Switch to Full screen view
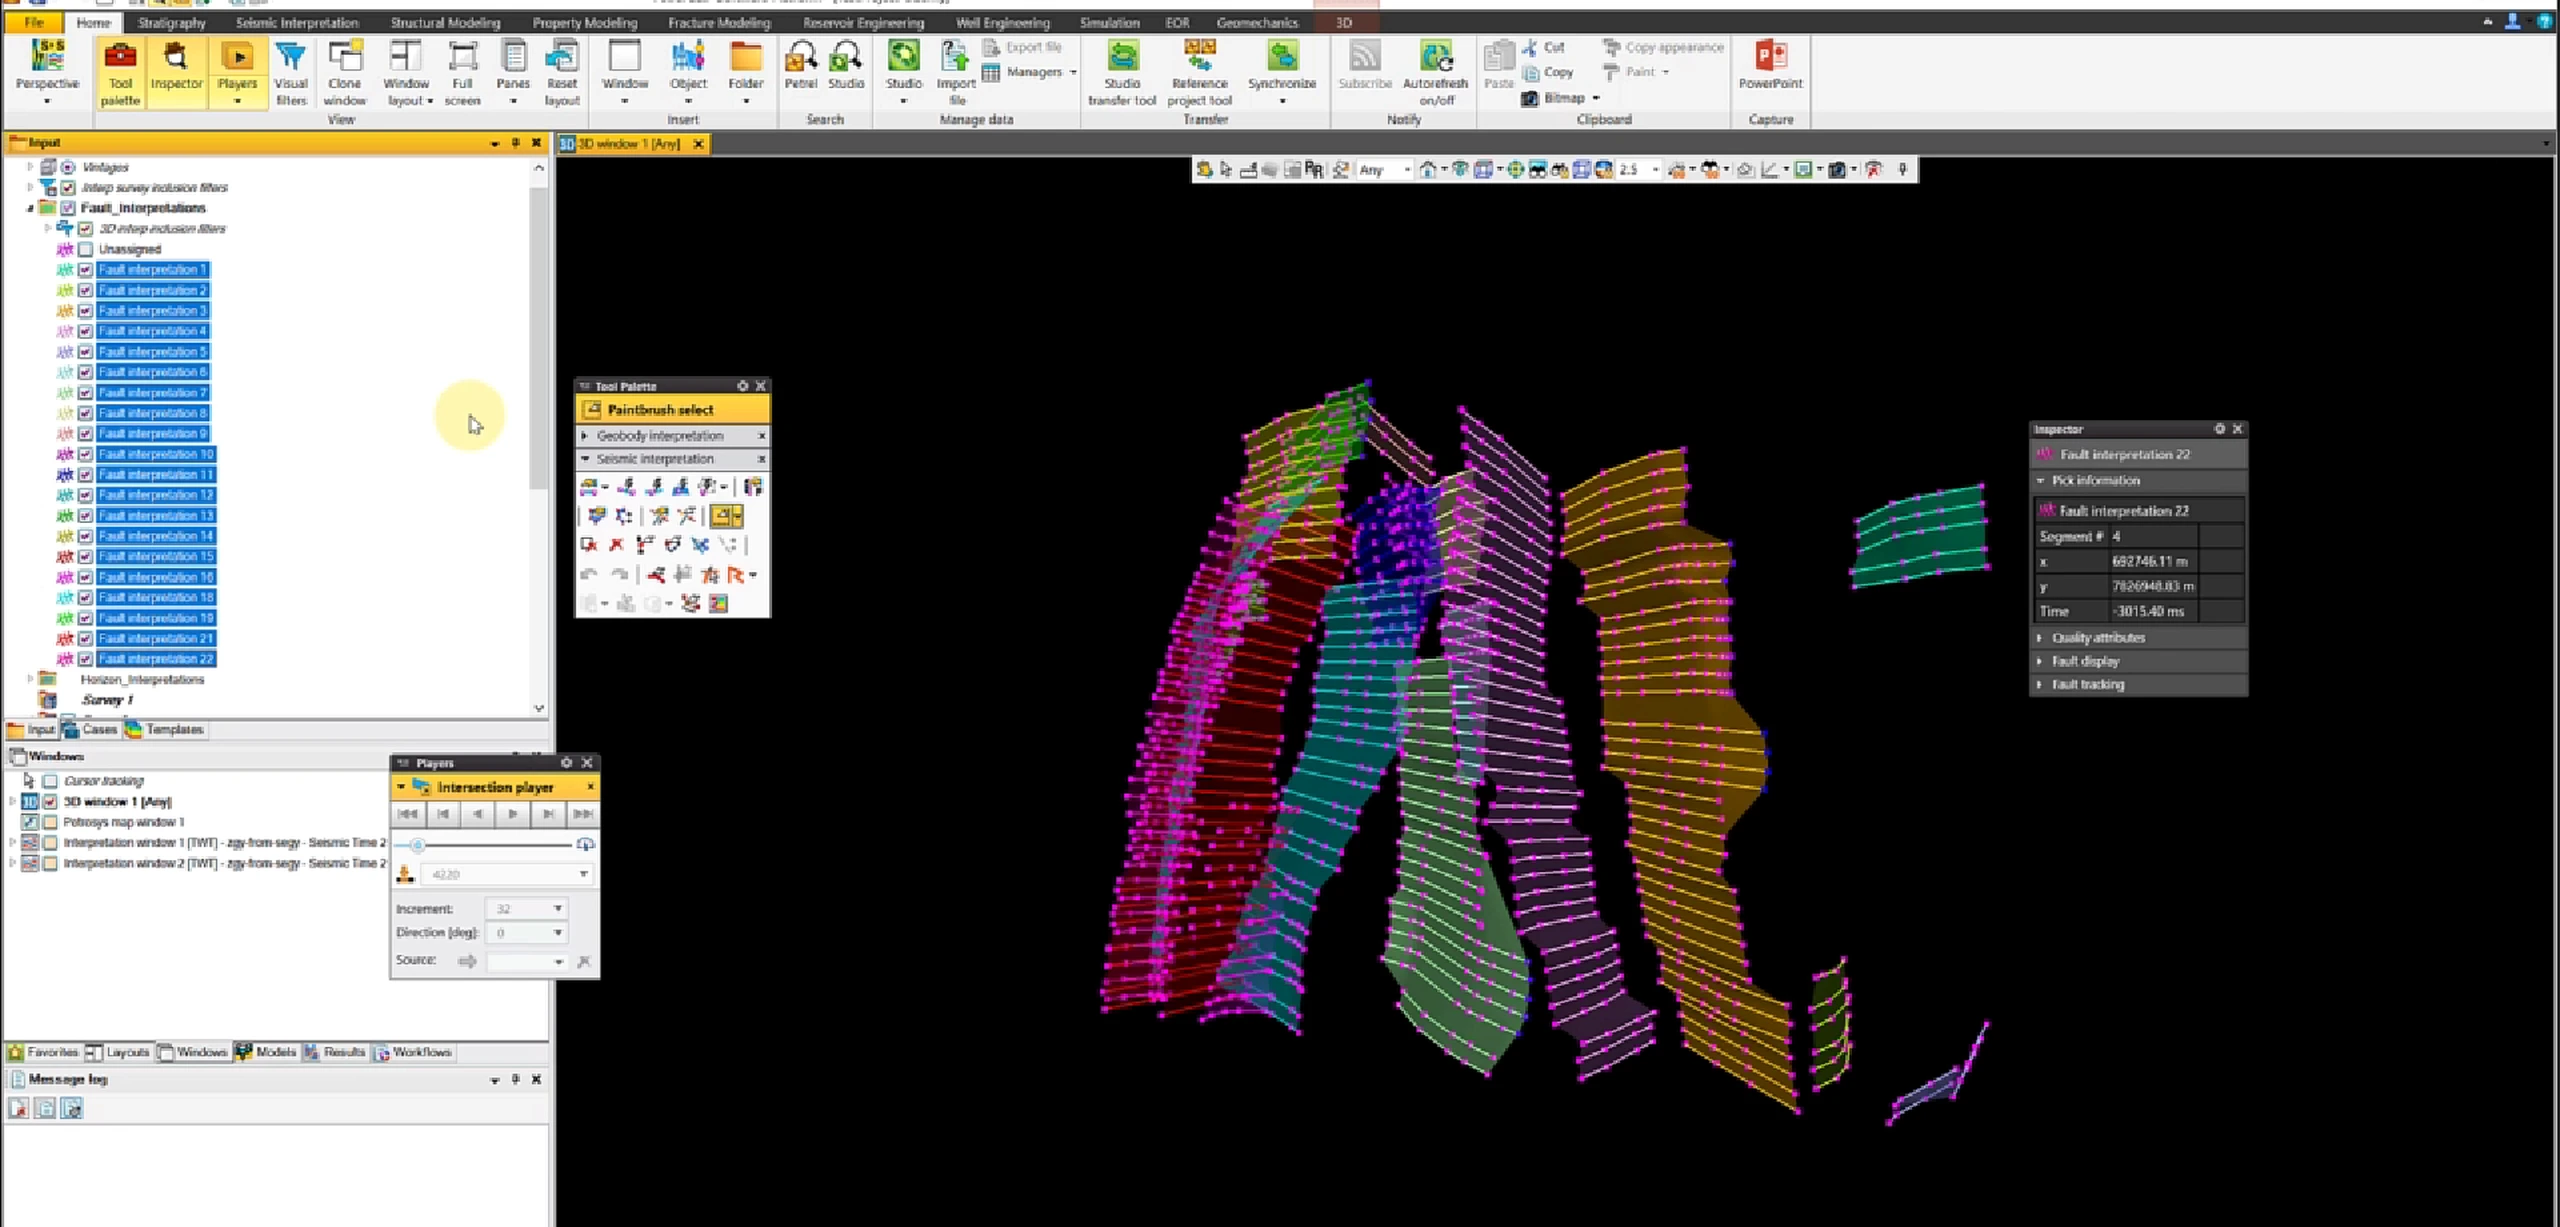Screen dimensions: 2560x1227 coord(462,72)
